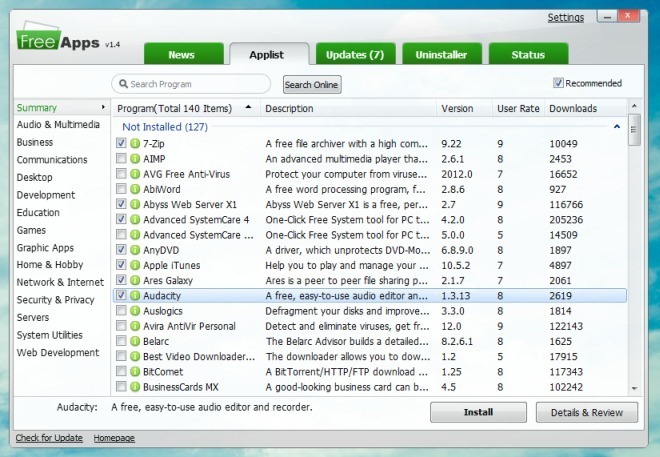This screenshot has height=457, width=660.
Task: Select Security & Privacy category
Action: tap(55, 300)
